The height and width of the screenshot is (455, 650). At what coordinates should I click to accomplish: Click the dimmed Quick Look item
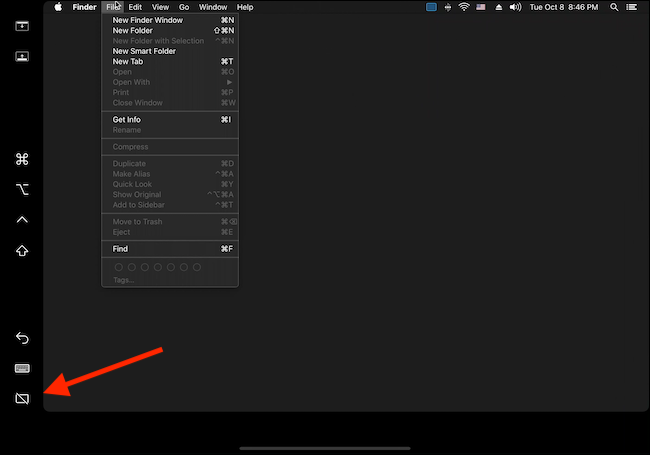pos(170,184)
